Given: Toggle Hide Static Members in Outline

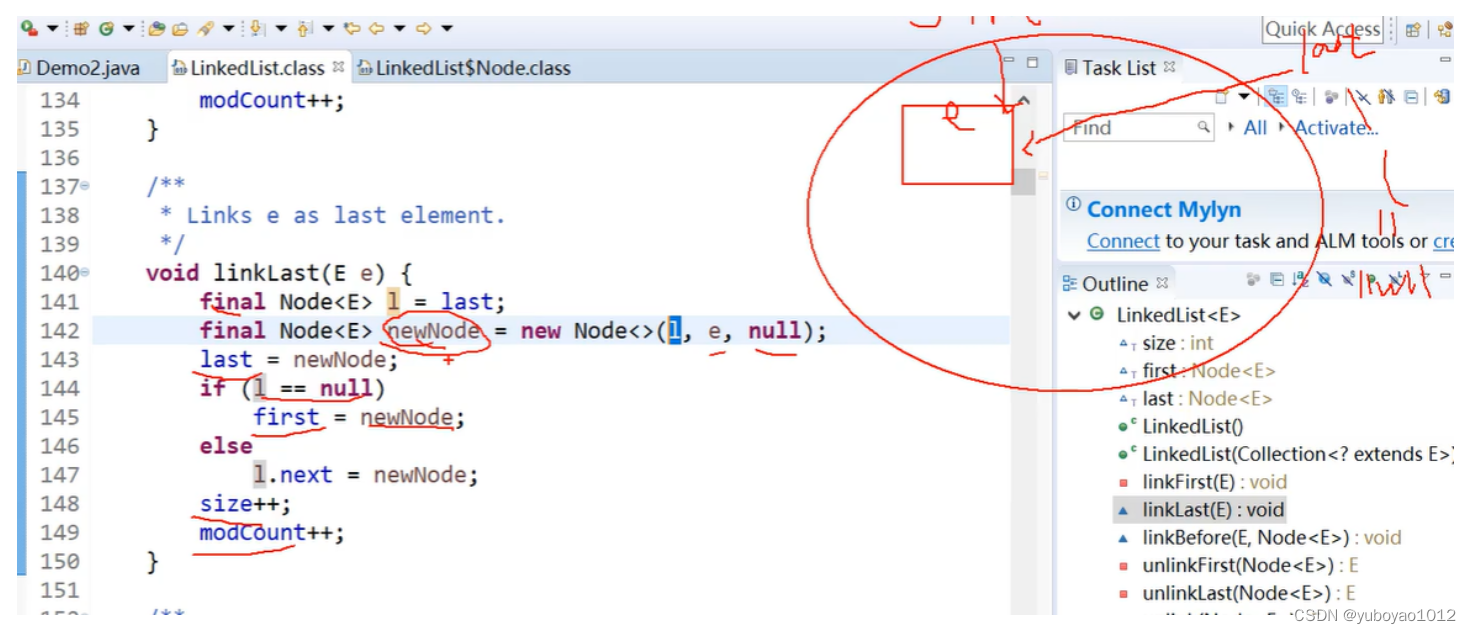Looking at the screenshot, I should point(1349,279).
